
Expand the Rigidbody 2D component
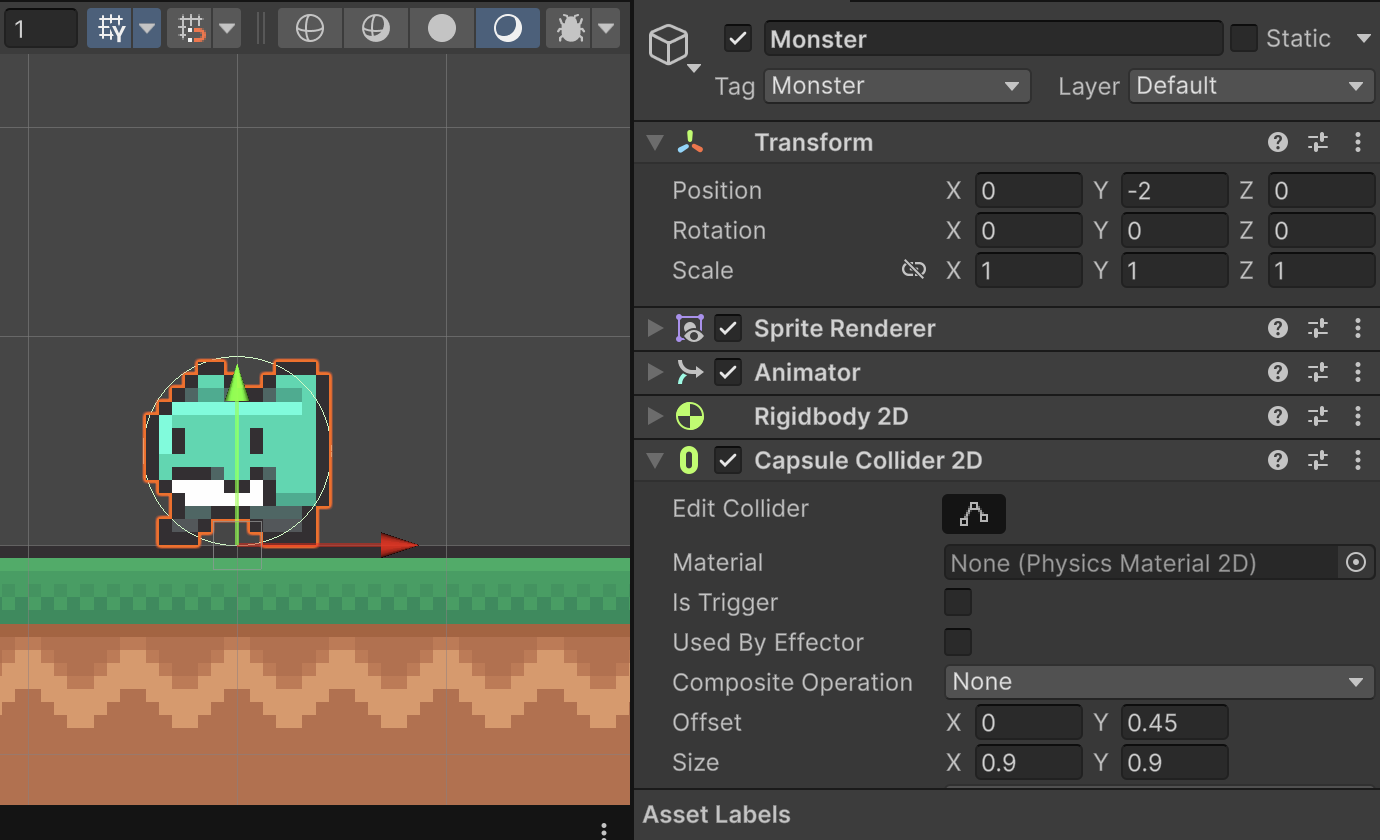(x=655, y=416)
